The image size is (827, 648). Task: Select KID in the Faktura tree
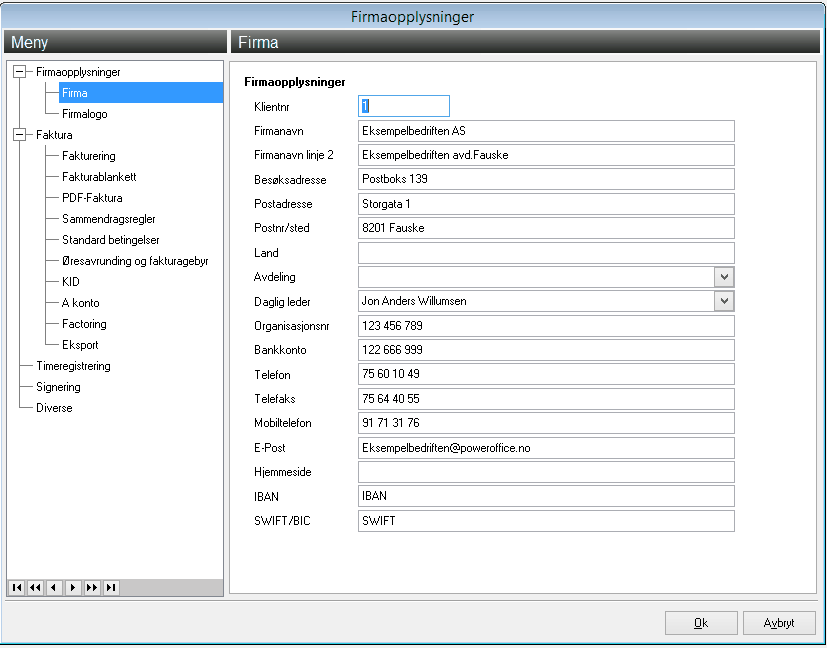71,282
